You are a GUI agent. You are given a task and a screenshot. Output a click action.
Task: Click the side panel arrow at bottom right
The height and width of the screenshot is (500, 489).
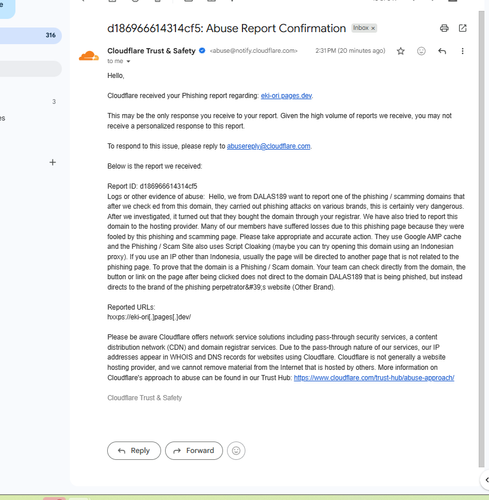pos(486,480)
